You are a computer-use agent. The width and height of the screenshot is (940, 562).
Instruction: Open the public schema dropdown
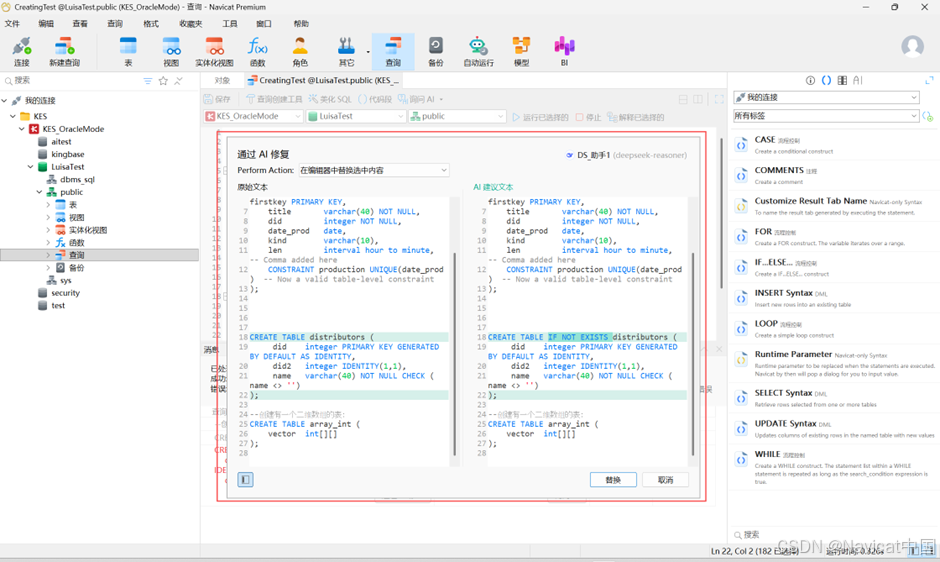pos(457,116)
